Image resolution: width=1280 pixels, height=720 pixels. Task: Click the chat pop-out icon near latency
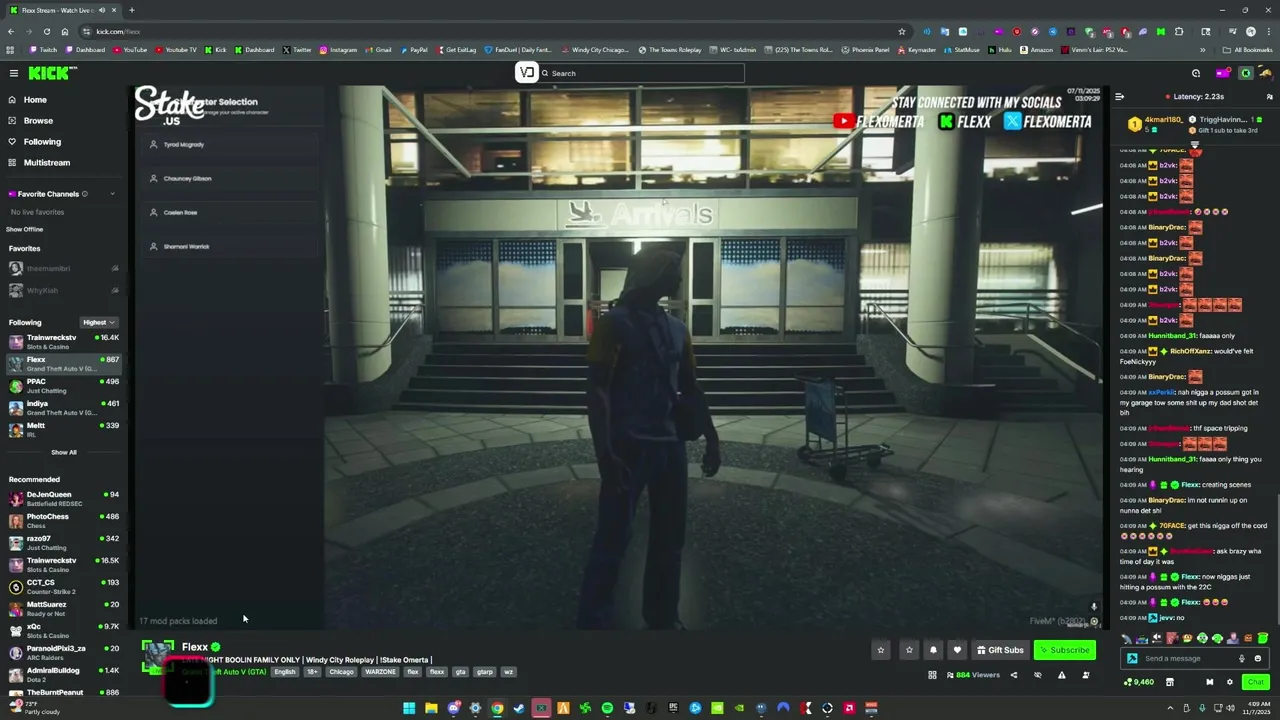1269,97
